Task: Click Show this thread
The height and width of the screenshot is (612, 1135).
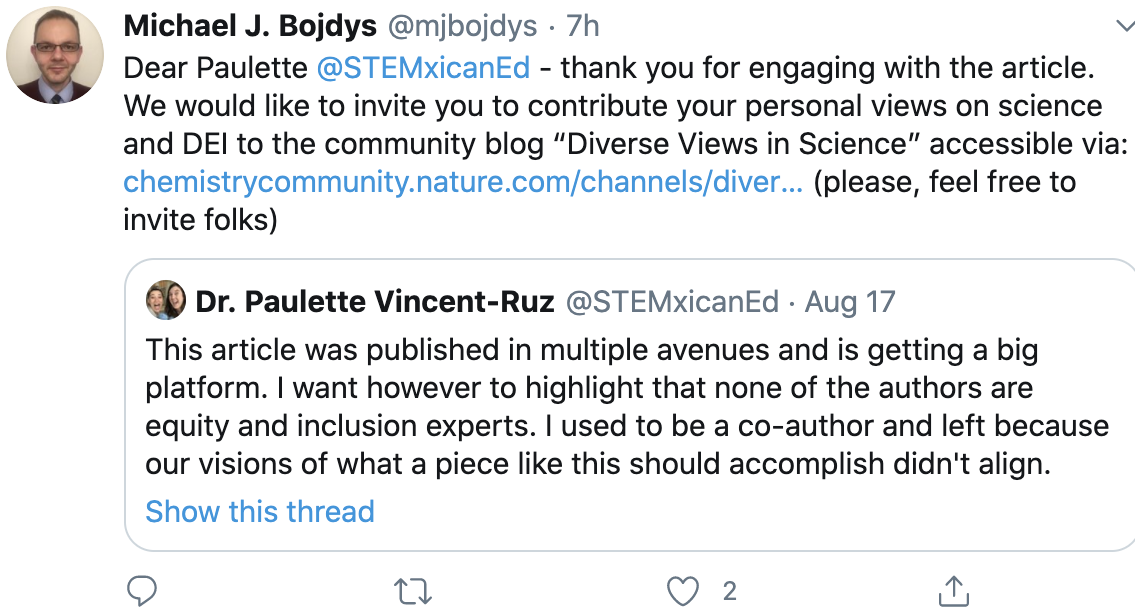Action: tap(260, 511)
